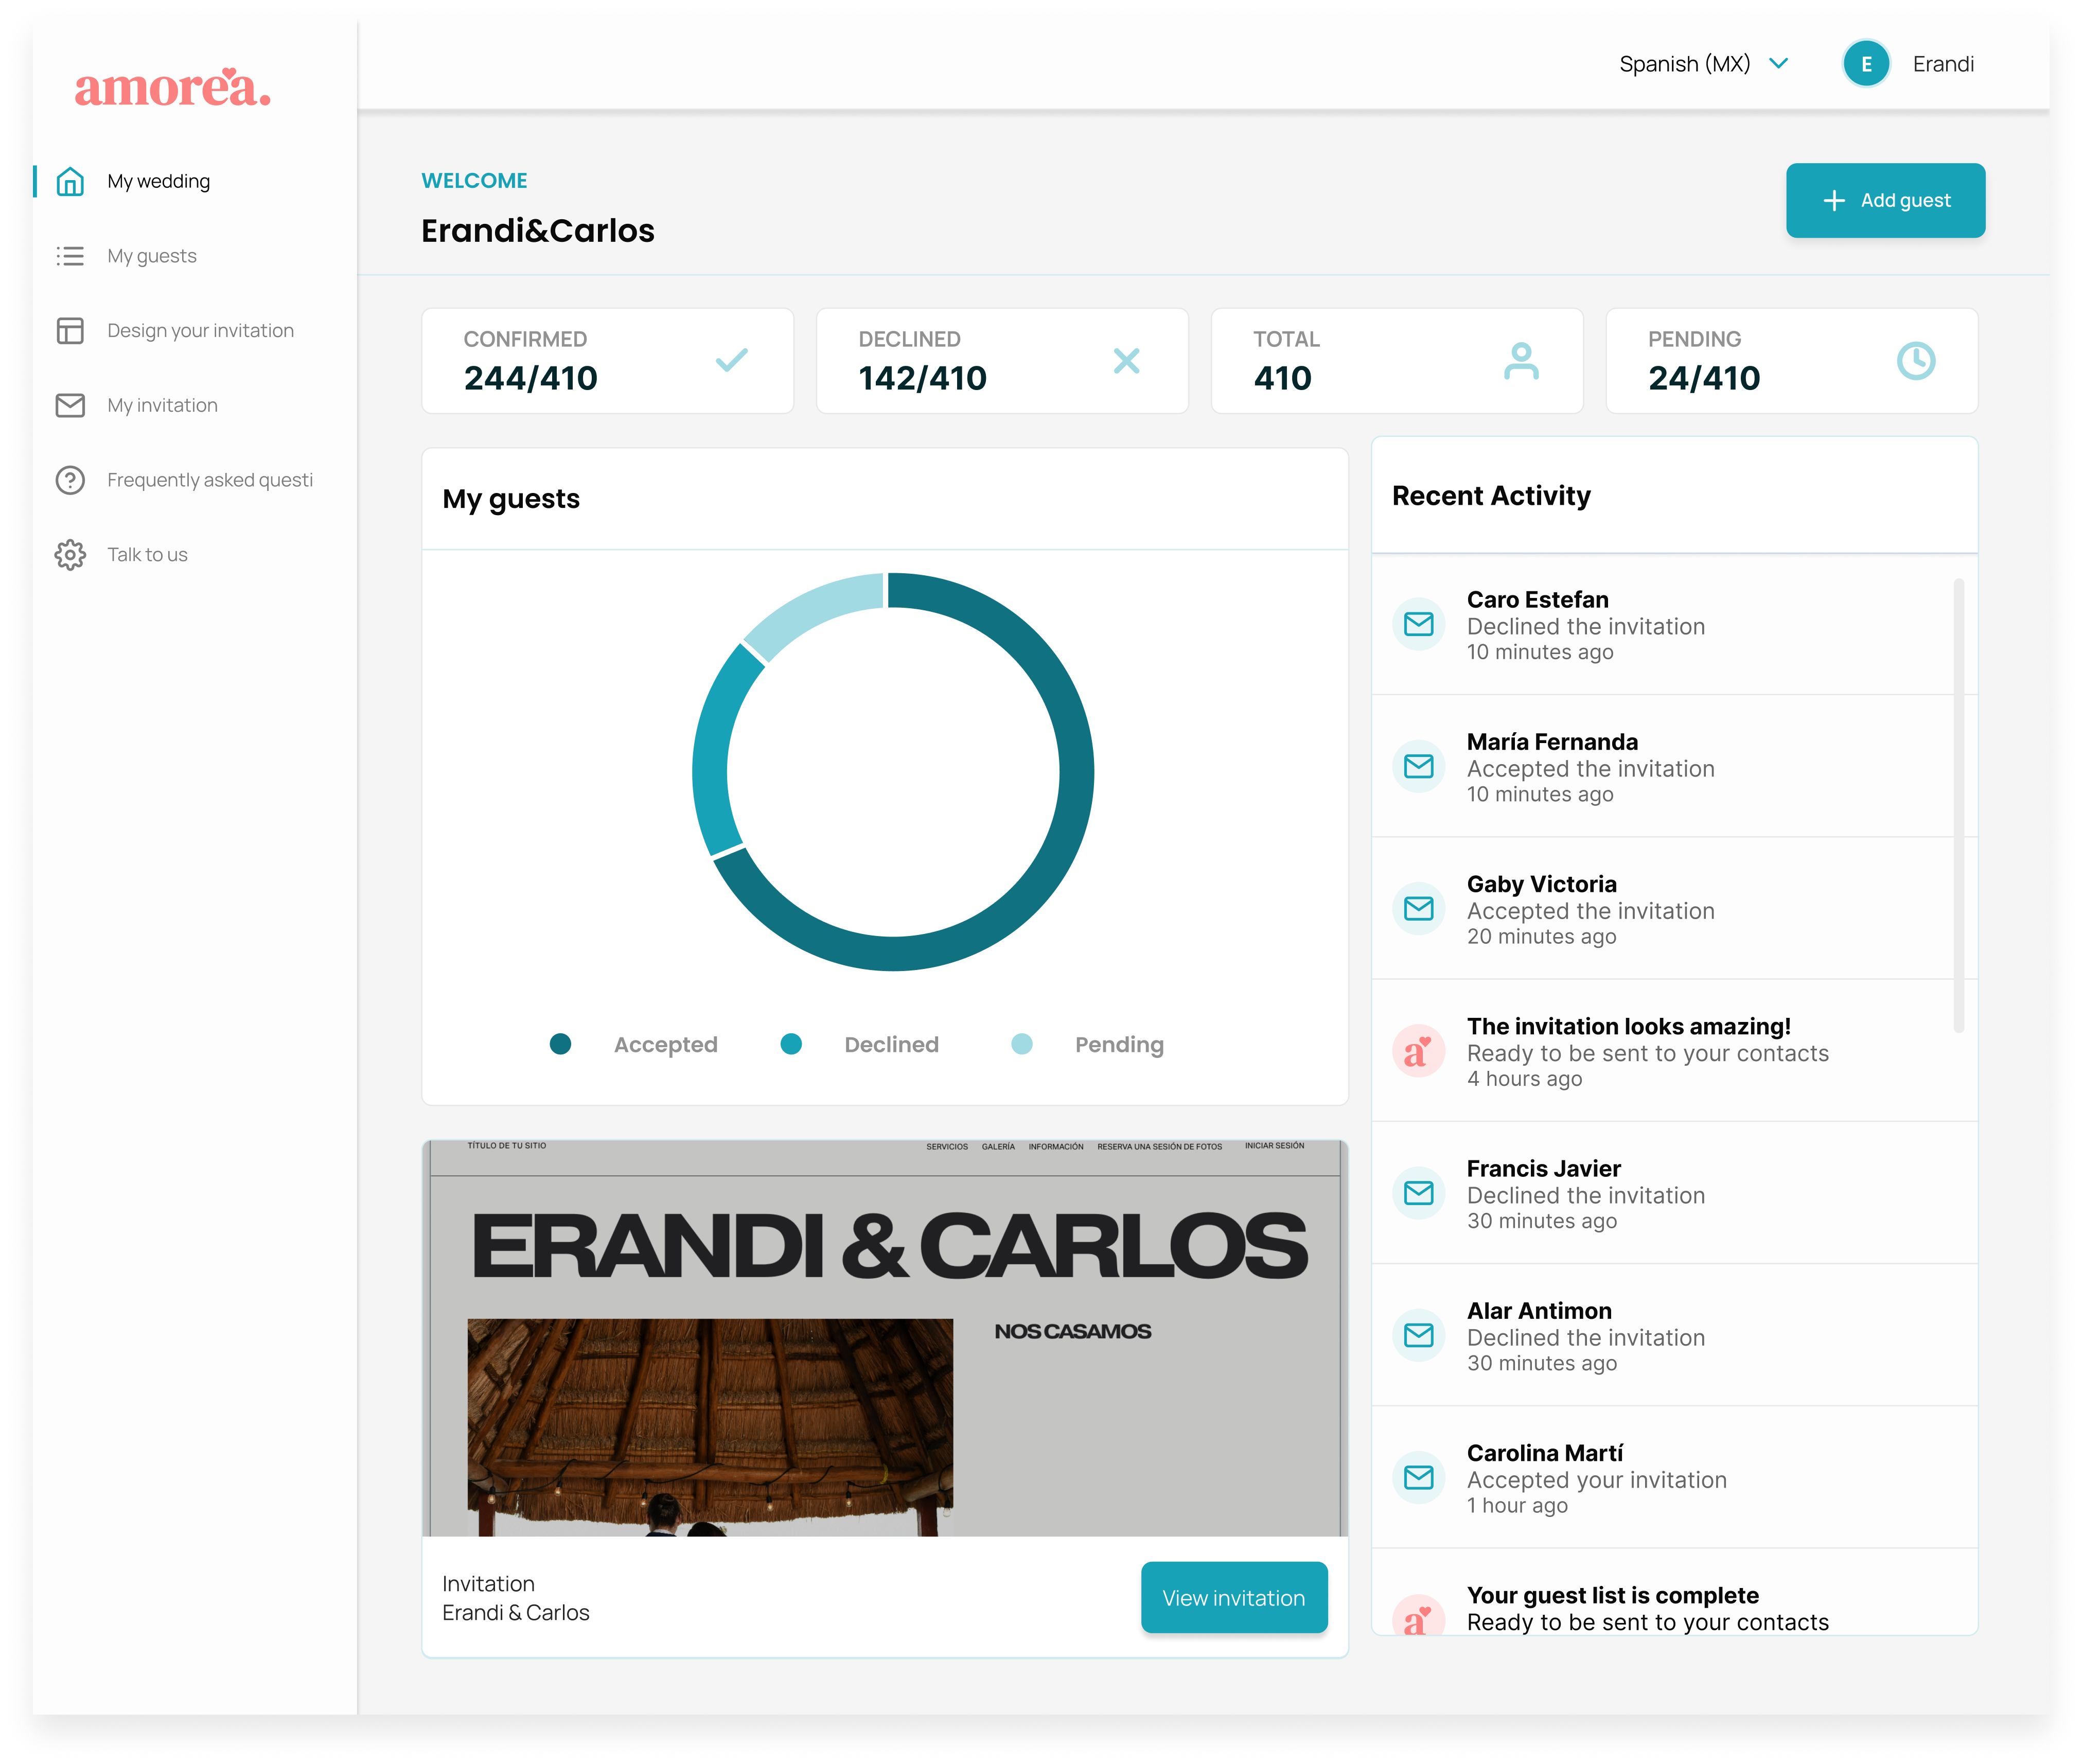This screenshot has width=2083, height=1764.
Task: Click envelope icon beside Alar Antimon
Action: (1419, 1336)
